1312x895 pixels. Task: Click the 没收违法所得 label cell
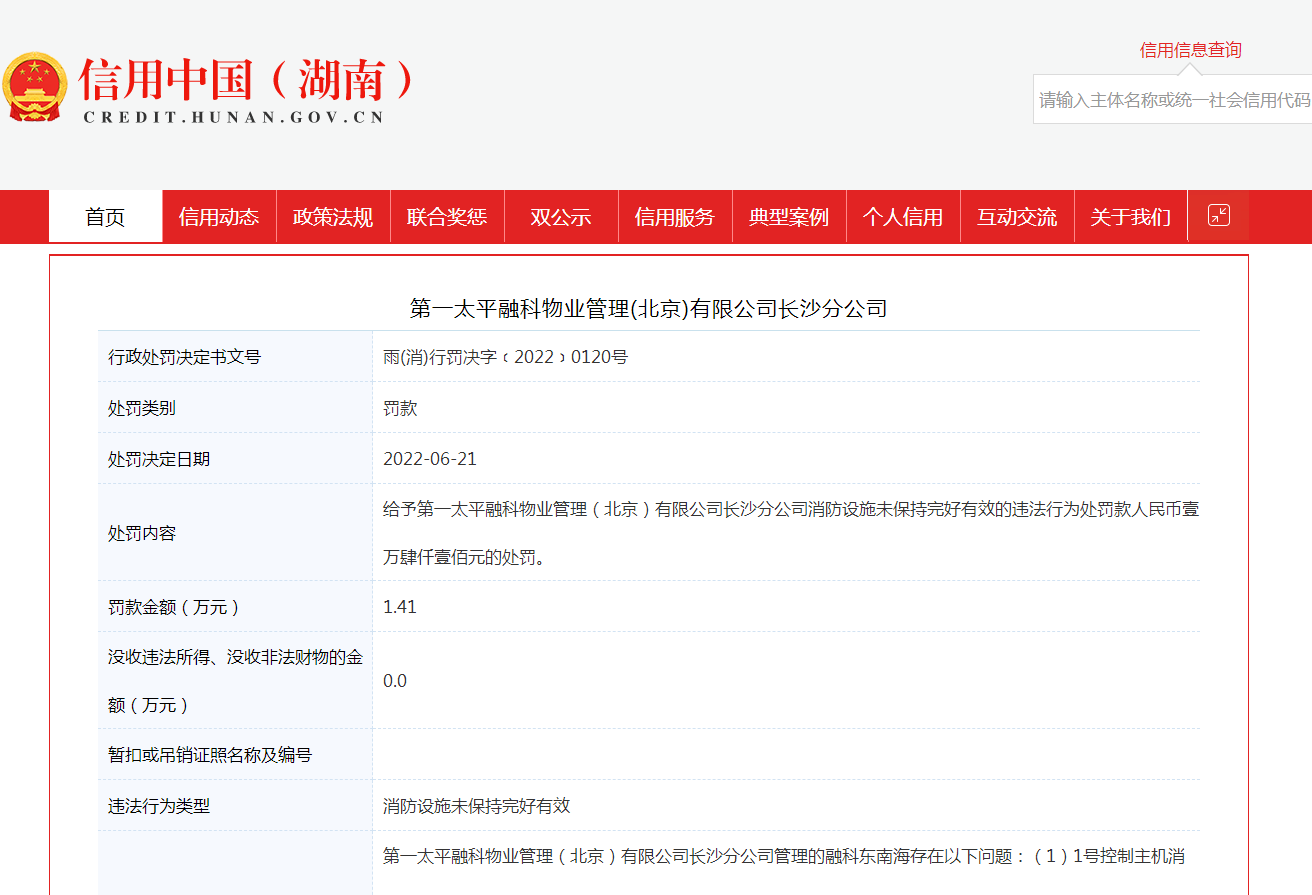(x=236, y=681)
